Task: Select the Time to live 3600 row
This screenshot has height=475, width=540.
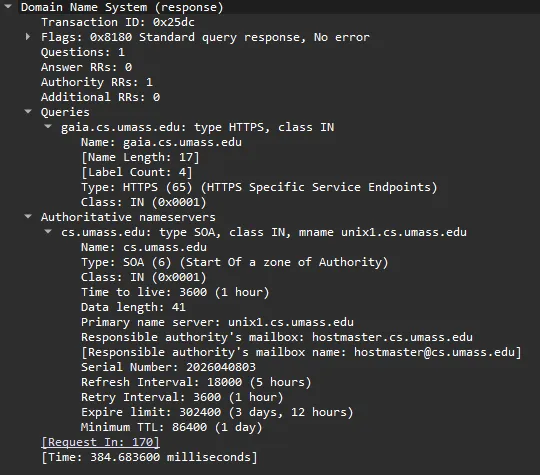Action: tap(175, 292)
